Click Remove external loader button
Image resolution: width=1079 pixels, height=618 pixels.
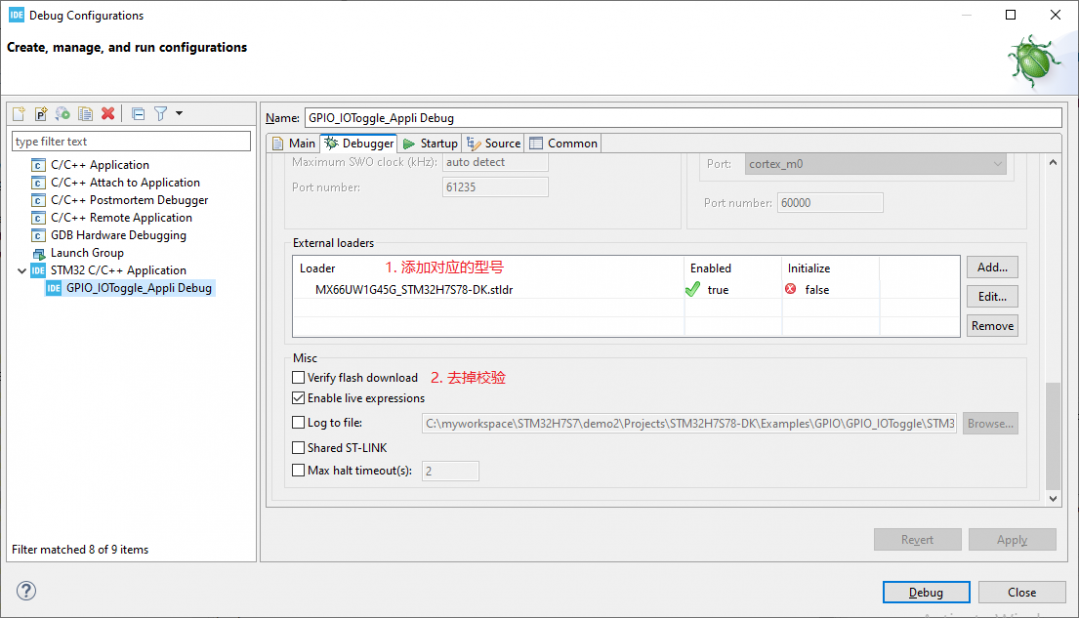[x=992, y=326]
